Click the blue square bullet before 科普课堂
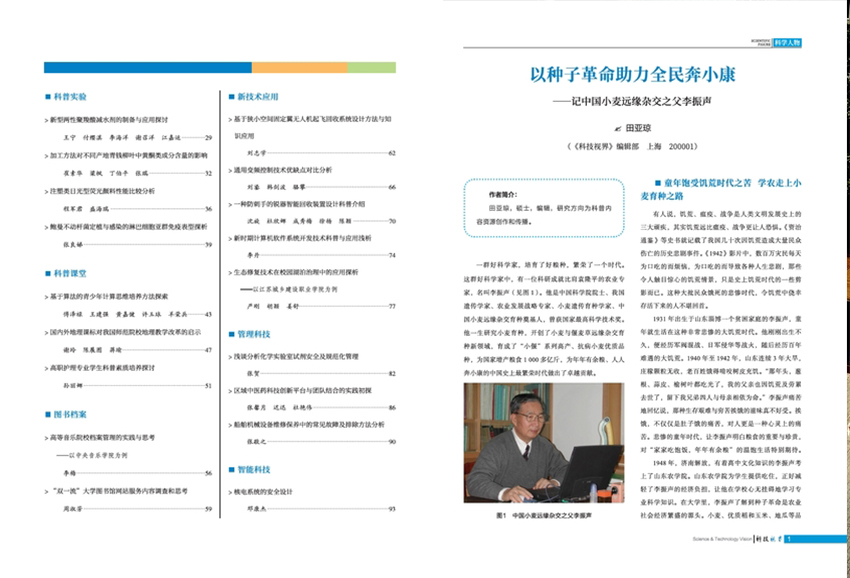The width and height of the screenshot is (850, 578). (x=48, y=272)
